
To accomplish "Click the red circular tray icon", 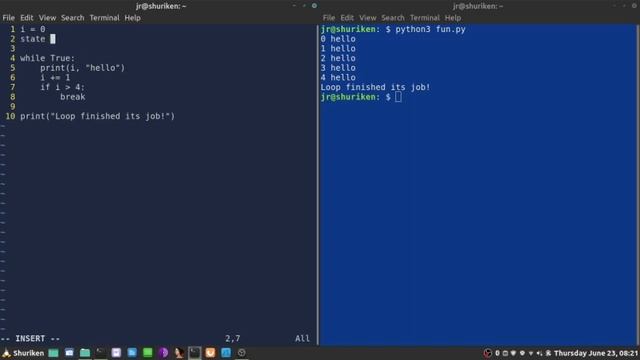I will [x=487, y=353].
